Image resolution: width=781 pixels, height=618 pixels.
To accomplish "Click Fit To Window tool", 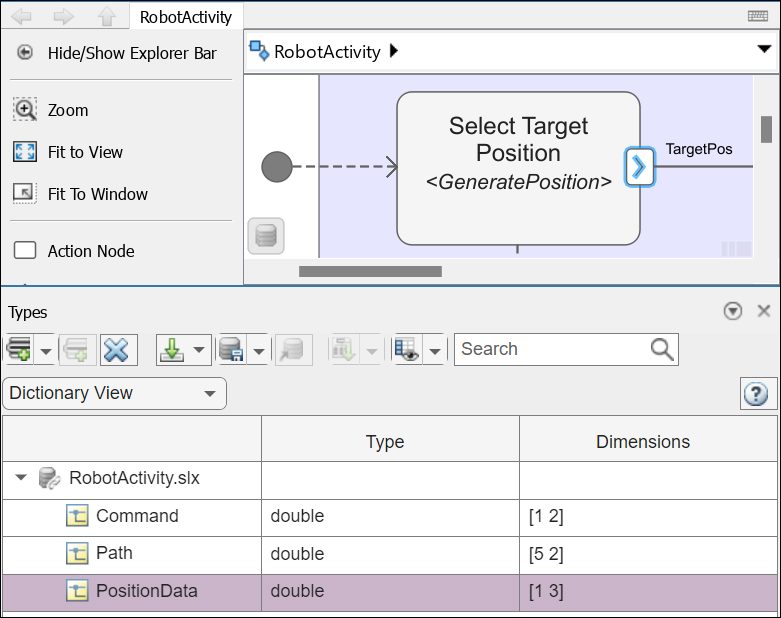I will point(81,194).
